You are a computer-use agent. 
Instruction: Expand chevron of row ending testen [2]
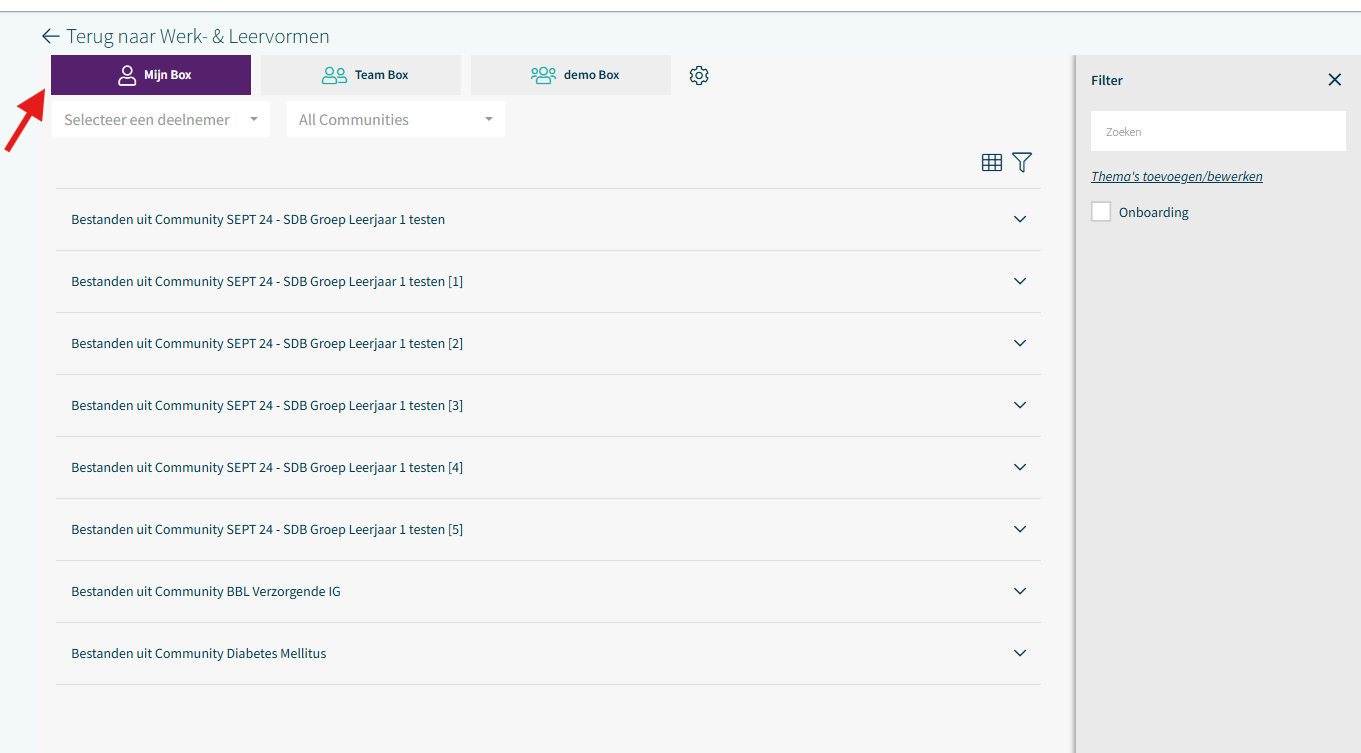(1020, 343)
